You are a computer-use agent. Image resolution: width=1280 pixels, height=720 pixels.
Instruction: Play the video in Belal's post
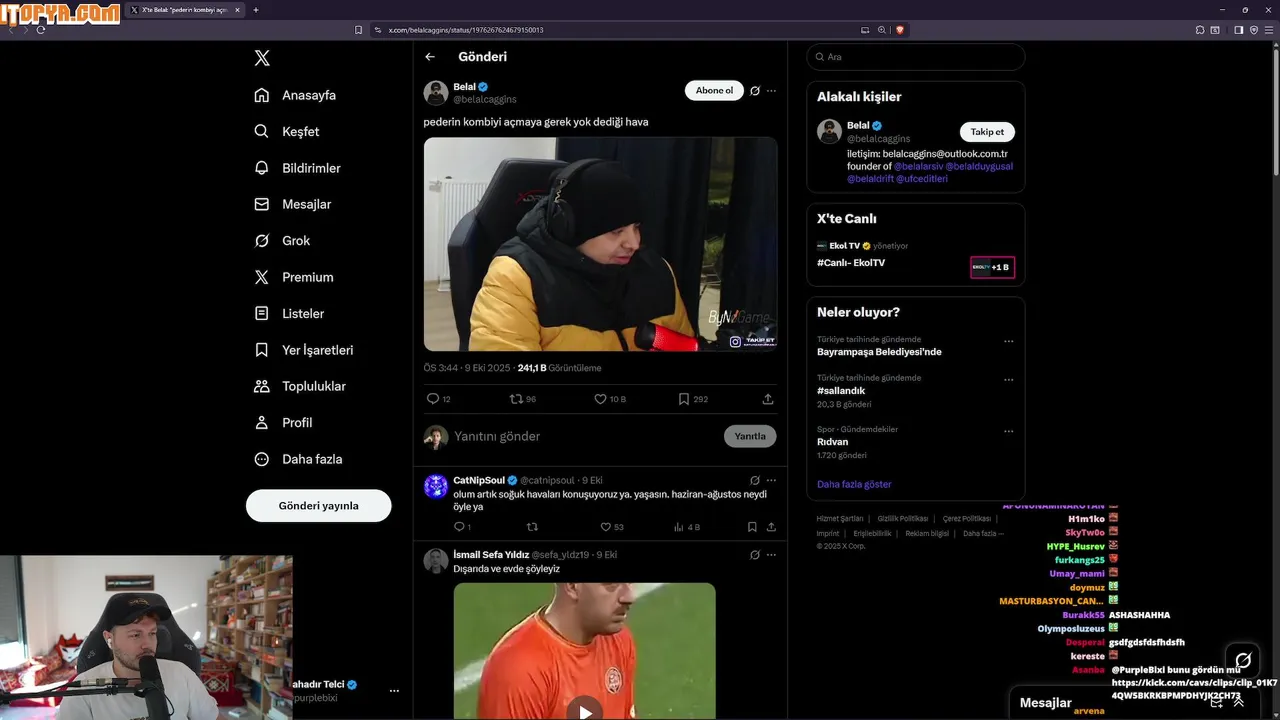pos(600,244)
